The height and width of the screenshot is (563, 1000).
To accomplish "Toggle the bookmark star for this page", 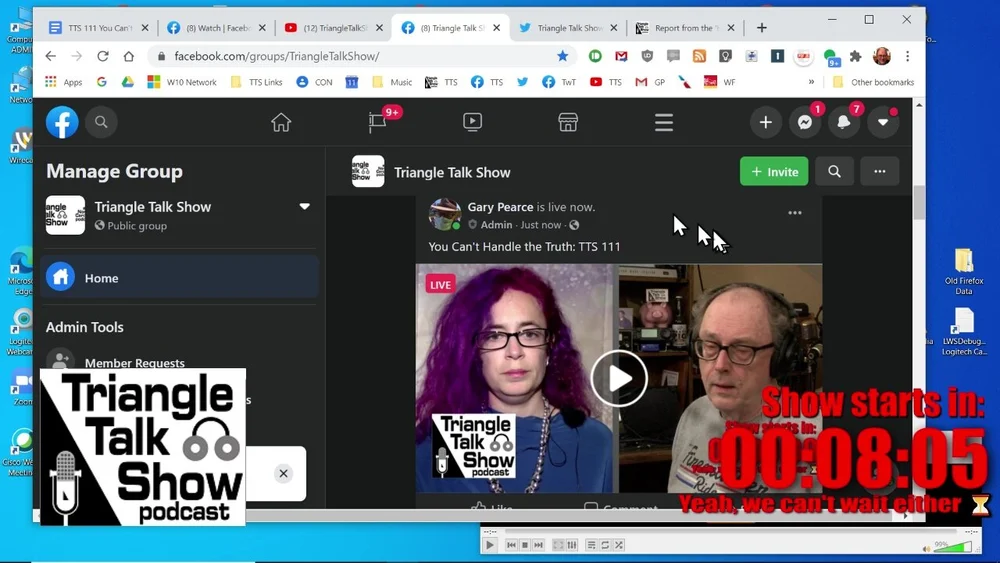I will 562,56.
